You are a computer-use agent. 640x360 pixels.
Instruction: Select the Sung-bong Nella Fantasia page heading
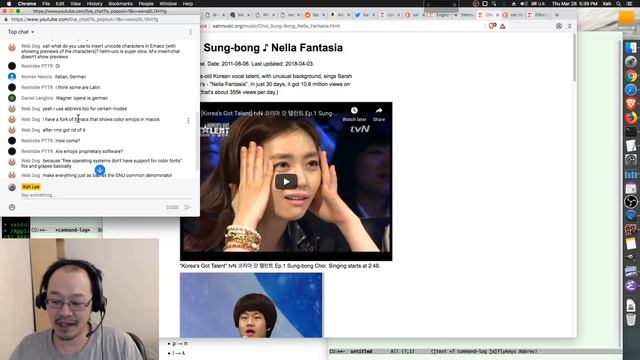273,48
